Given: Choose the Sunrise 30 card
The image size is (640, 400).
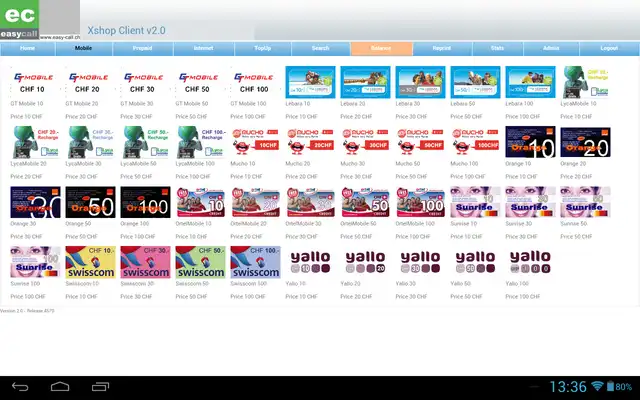Looking at the screenshot, I should 530,202.
